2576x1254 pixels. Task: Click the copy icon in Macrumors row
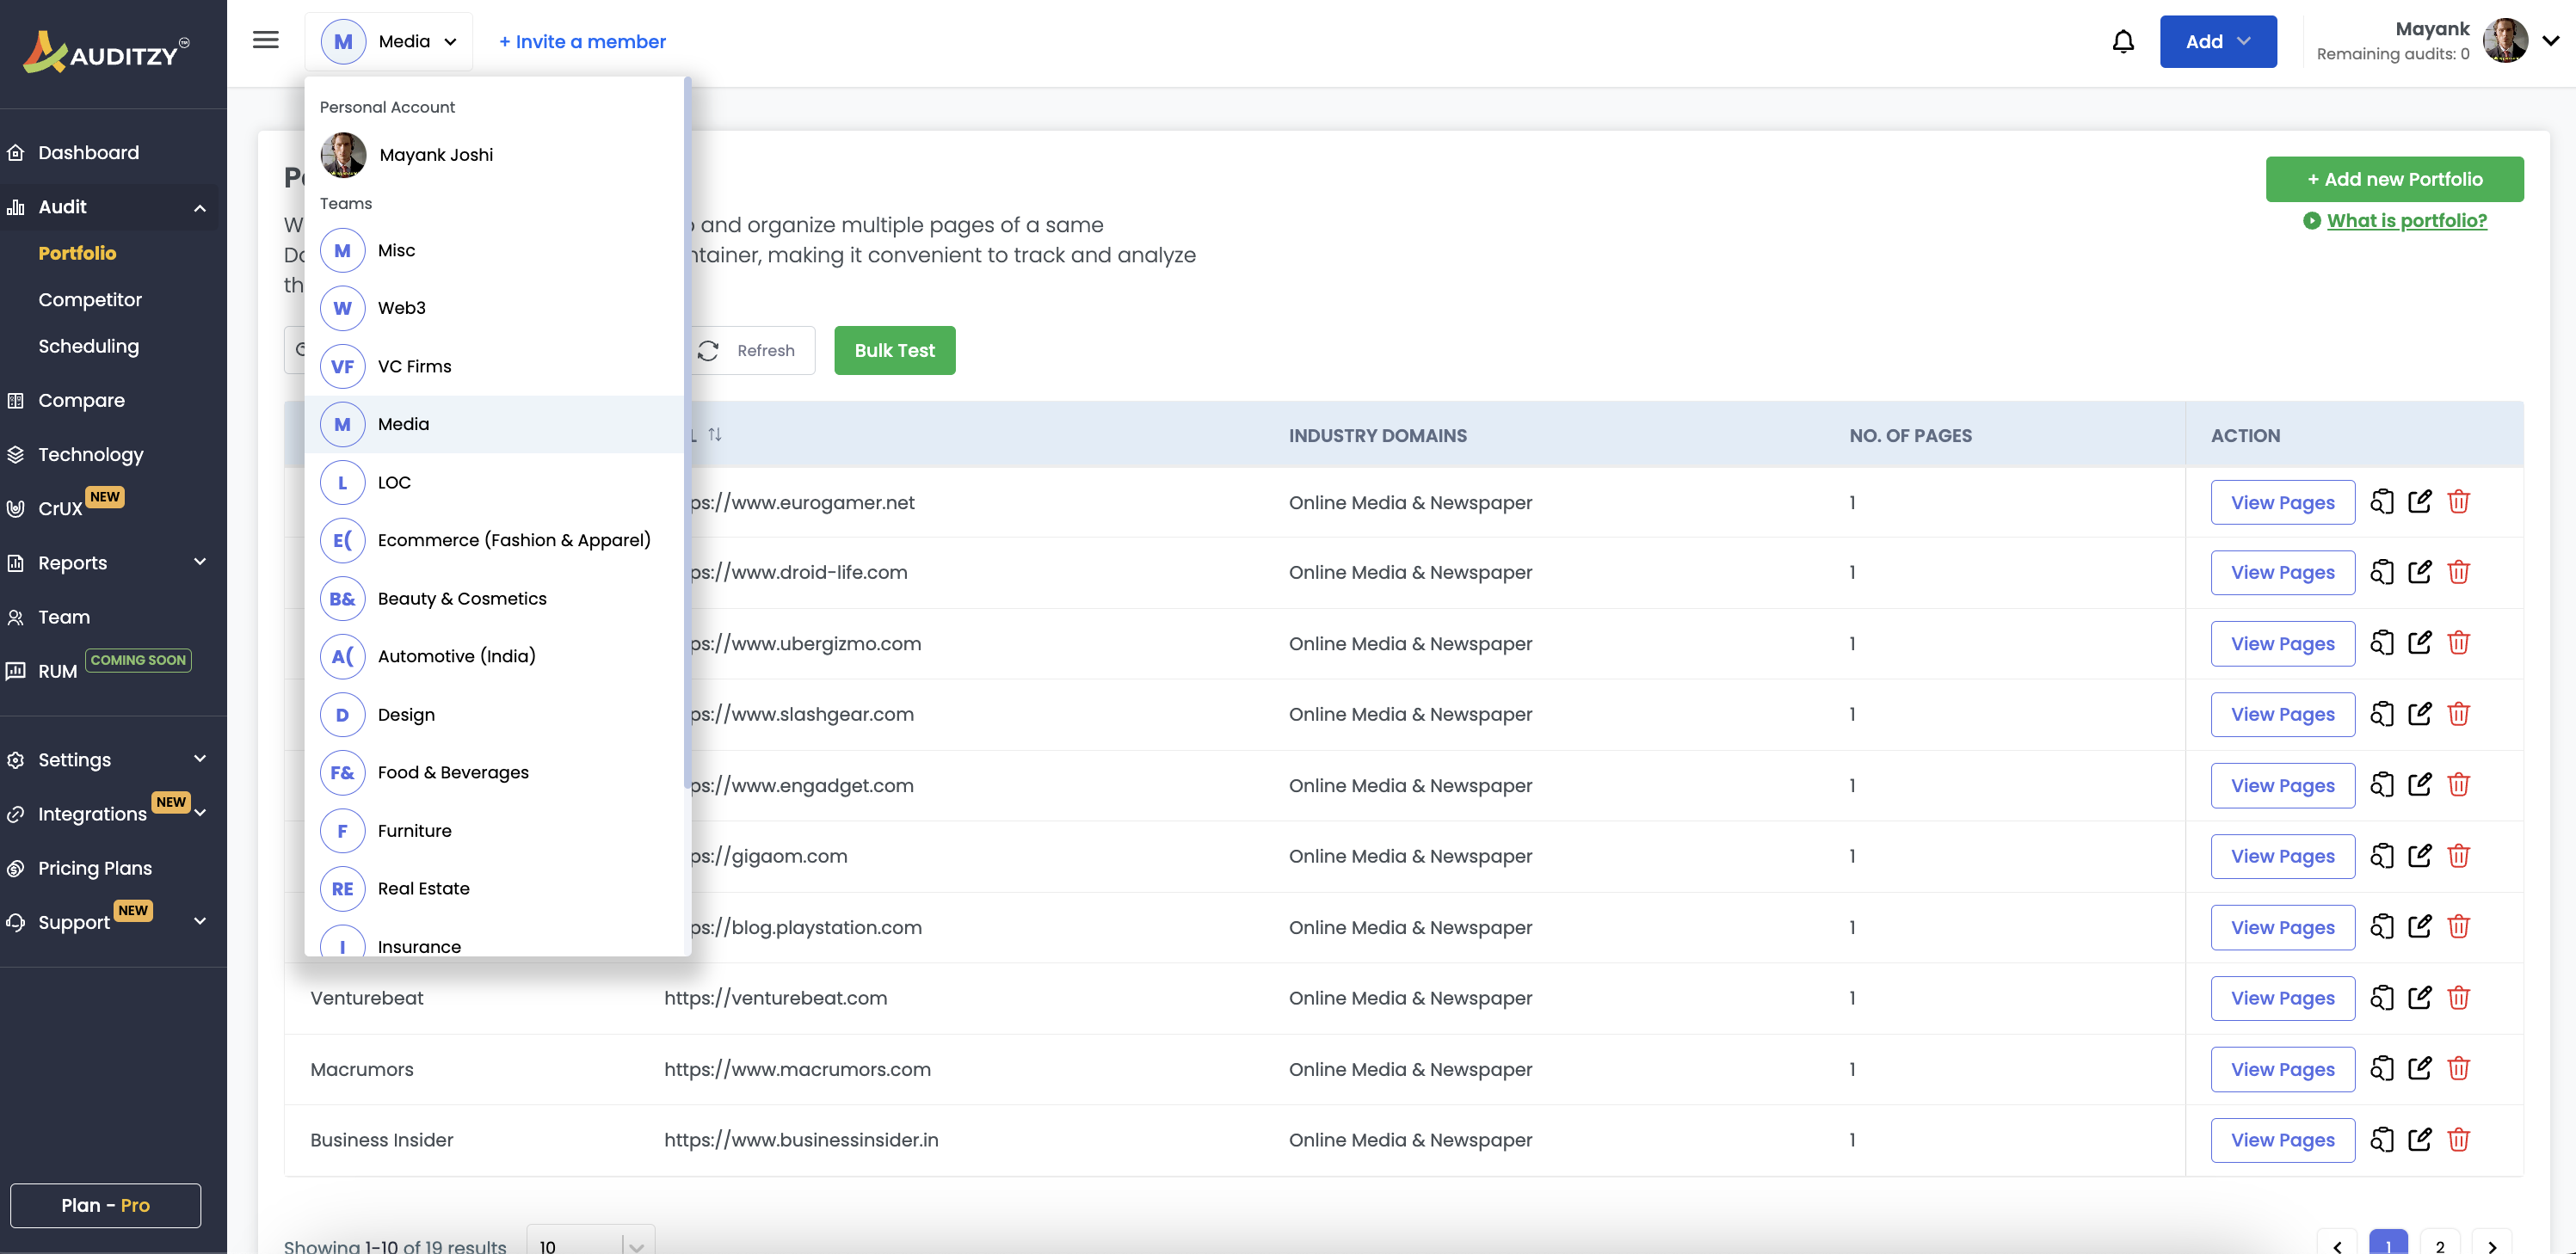coord(2382,1069)
